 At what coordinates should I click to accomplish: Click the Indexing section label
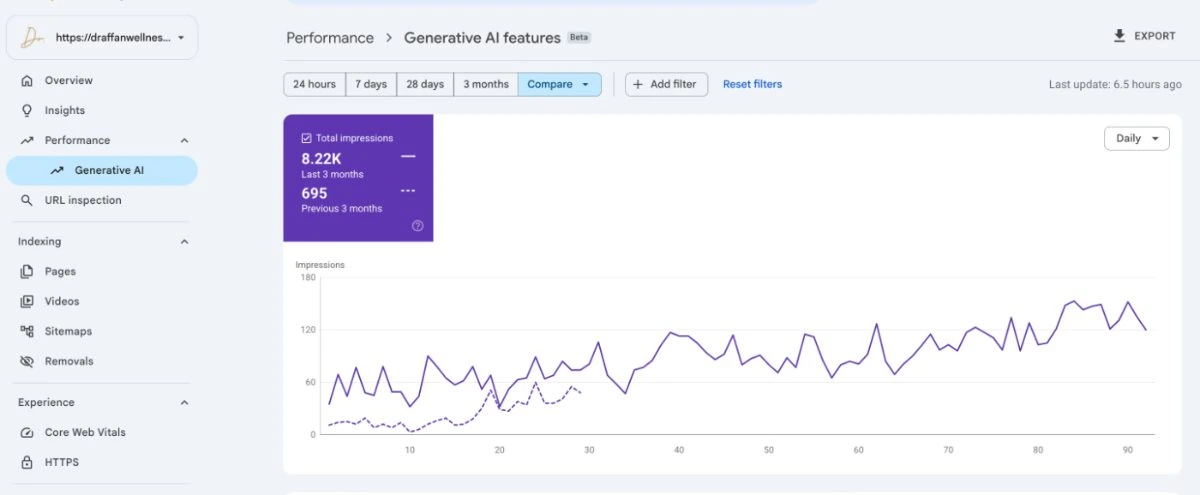coord(39,242)
